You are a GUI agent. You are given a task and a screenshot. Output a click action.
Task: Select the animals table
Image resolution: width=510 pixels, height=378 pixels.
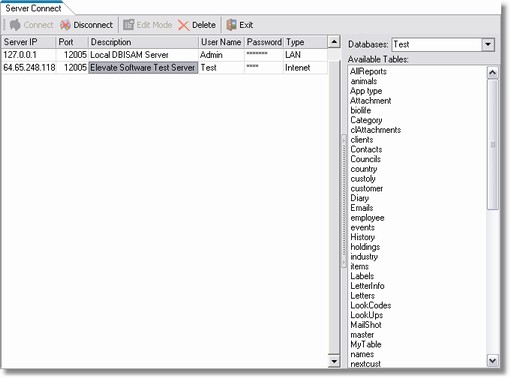(364, 81)
